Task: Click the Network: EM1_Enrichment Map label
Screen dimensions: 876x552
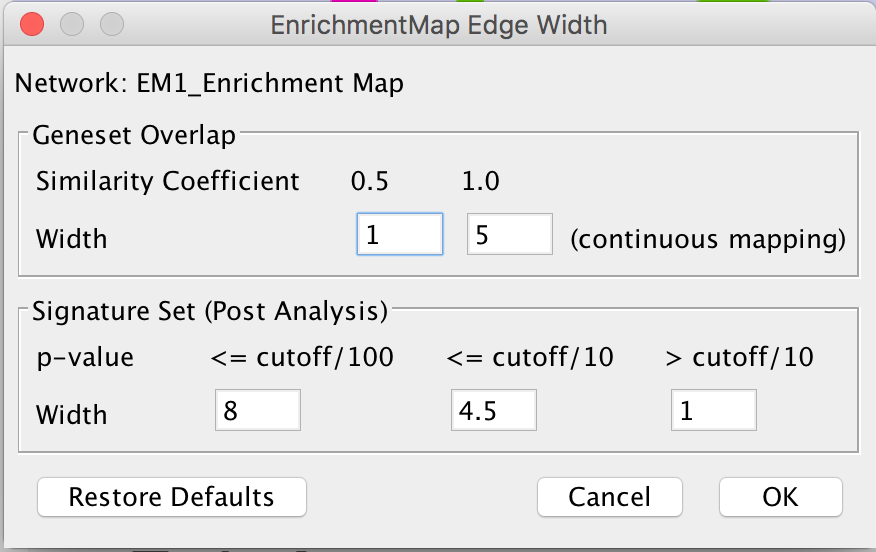Action: point(209,83)
